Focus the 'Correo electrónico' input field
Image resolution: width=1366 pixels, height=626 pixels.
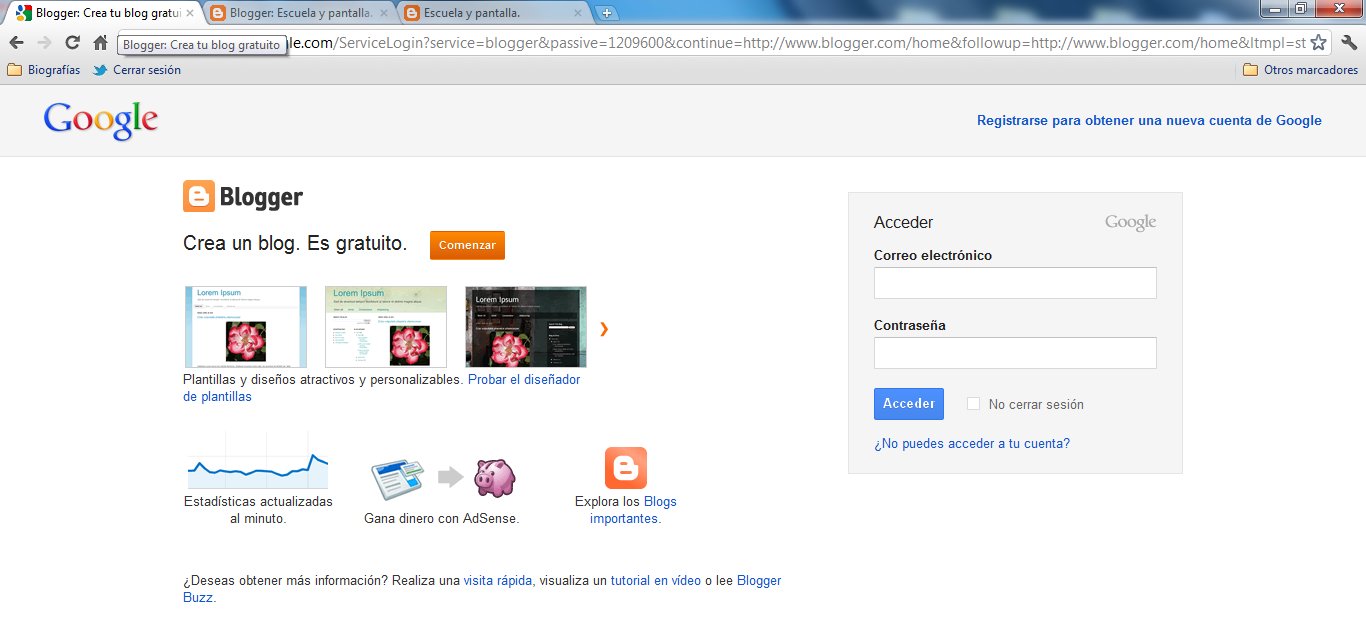(1015, 283)
